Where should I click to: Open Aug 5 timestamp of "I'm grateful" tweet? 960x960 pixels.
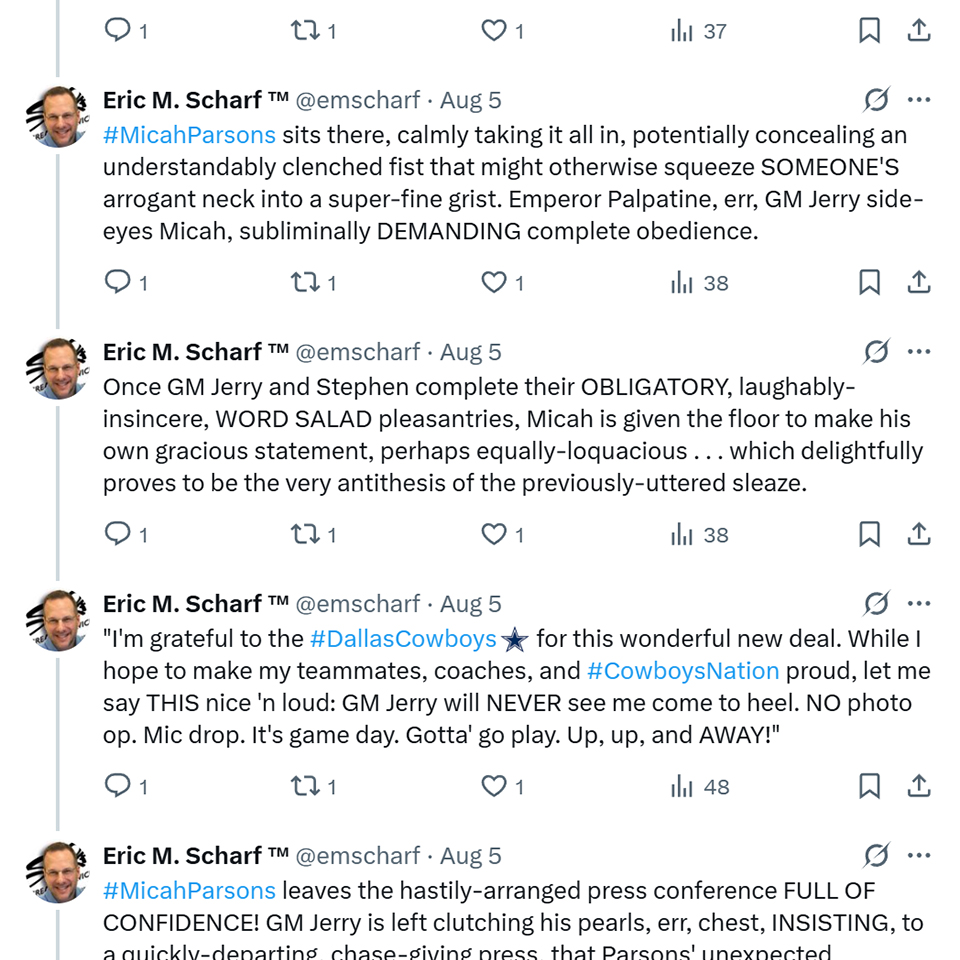pyautogui.click(x=470, y=604)
